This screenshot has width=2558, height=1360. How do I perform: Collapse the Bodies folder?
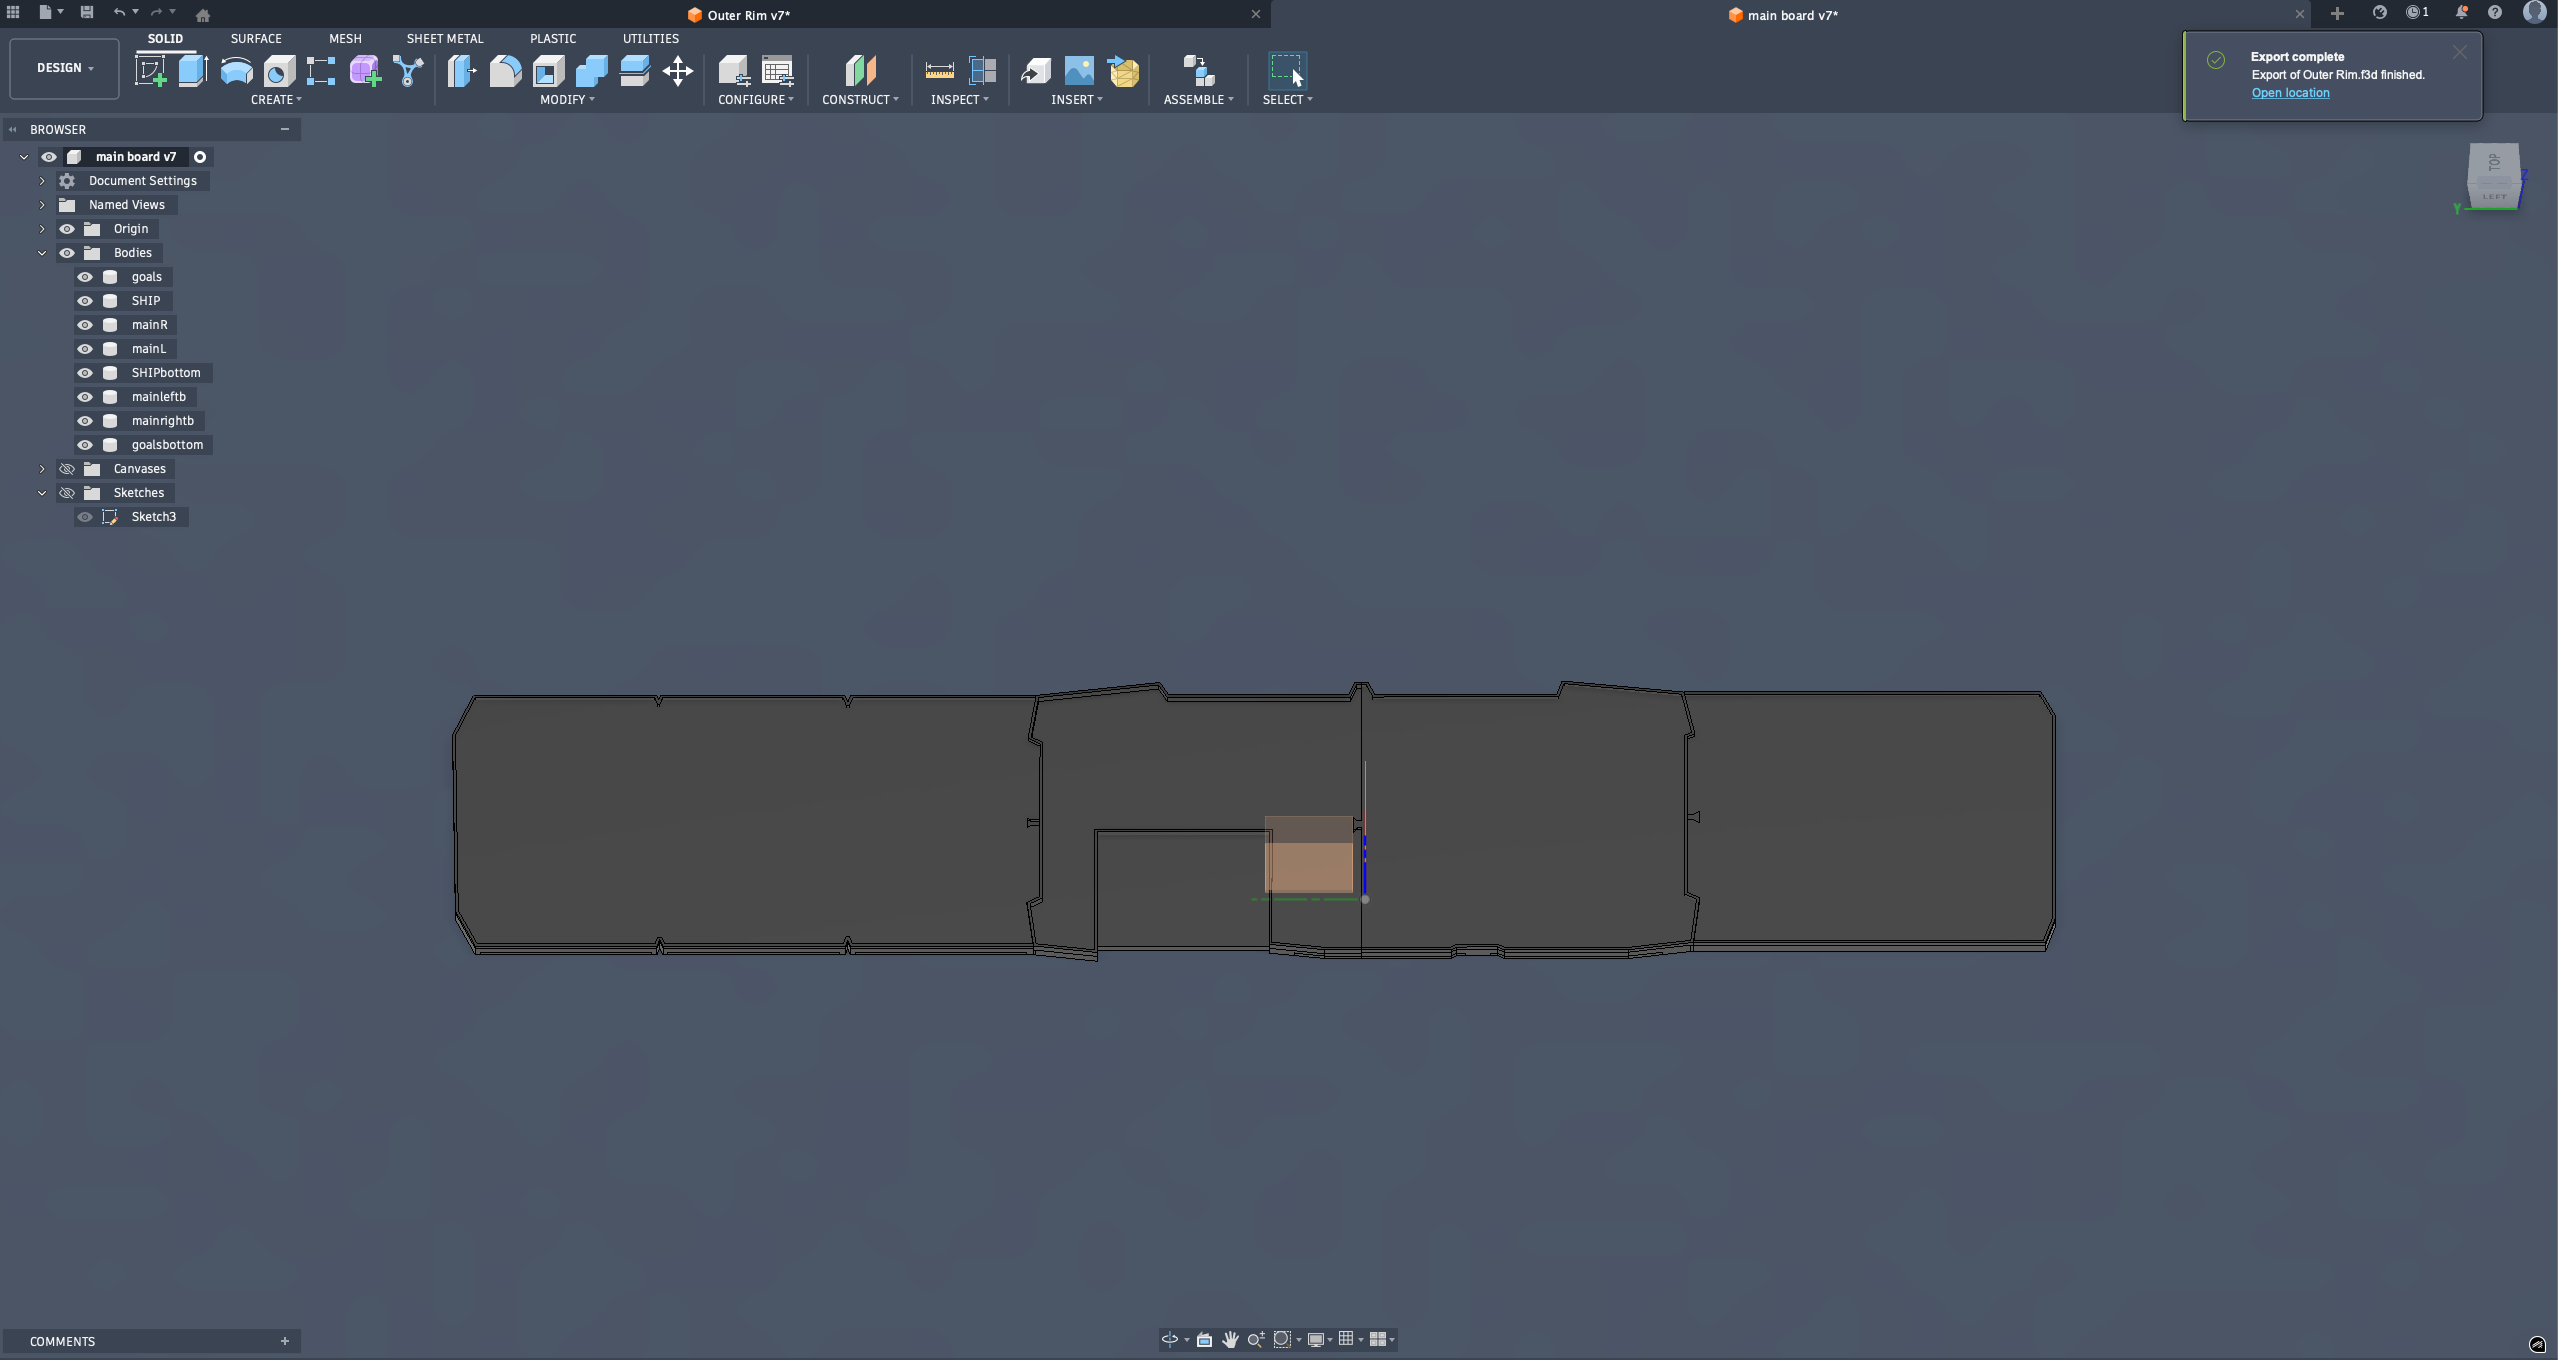(x=42, y=253)
